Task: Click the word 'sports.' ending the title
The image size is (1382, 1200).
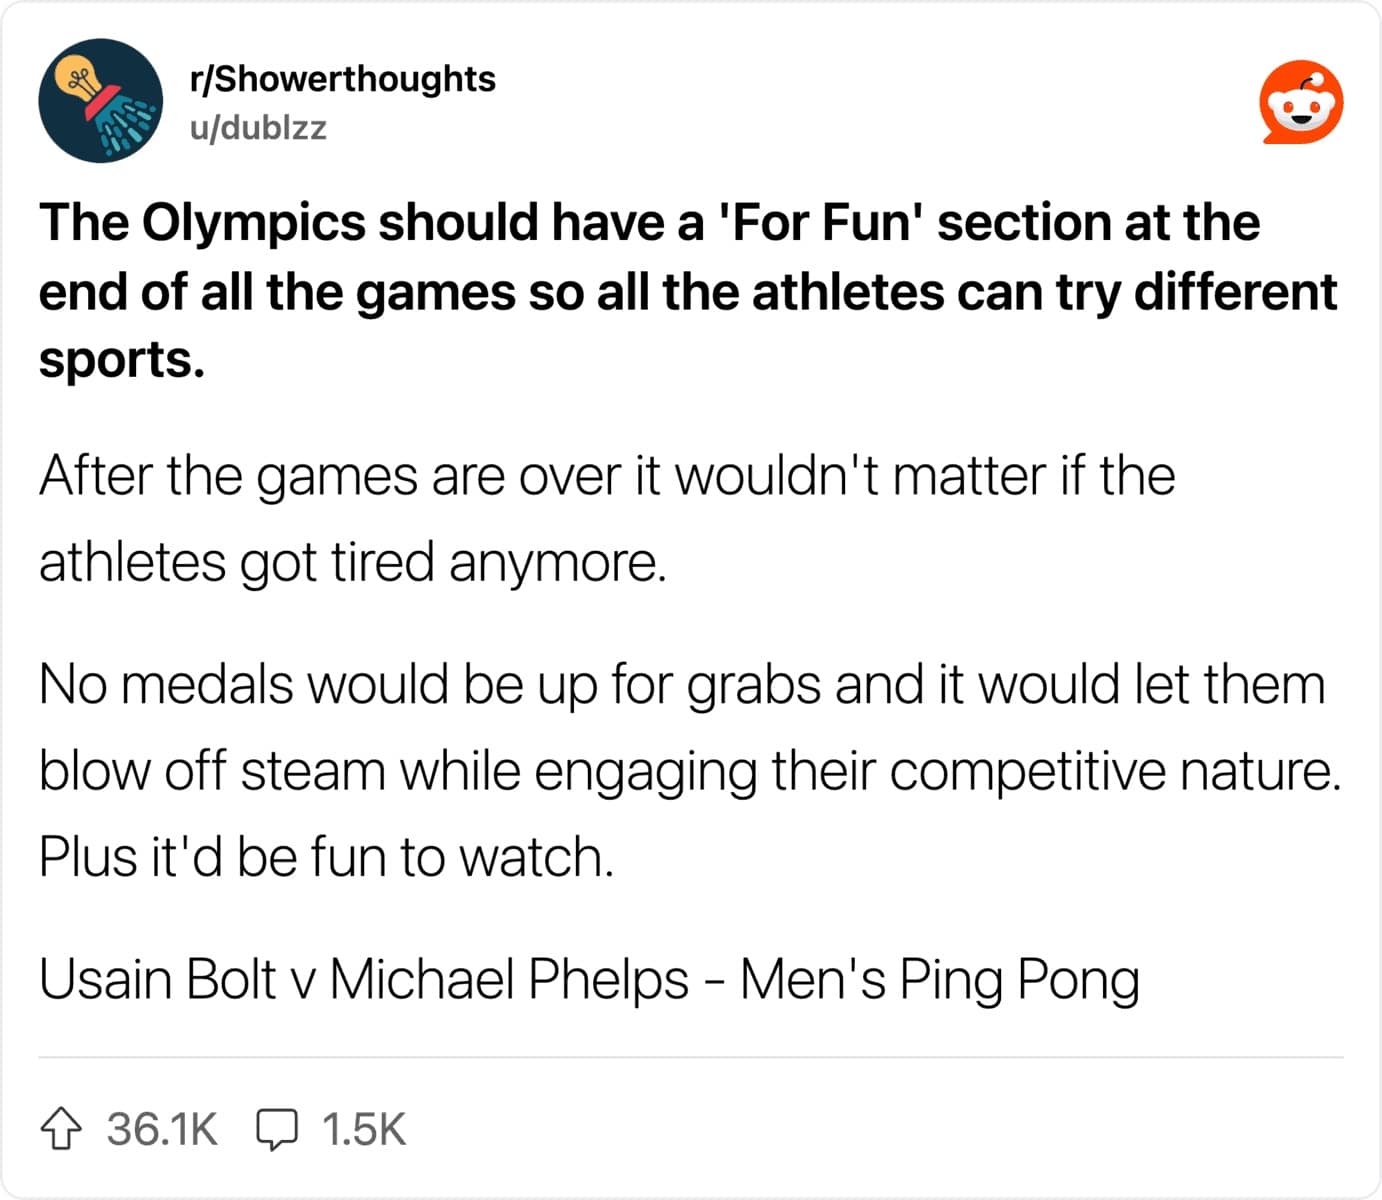Action: tap(122, 361)
